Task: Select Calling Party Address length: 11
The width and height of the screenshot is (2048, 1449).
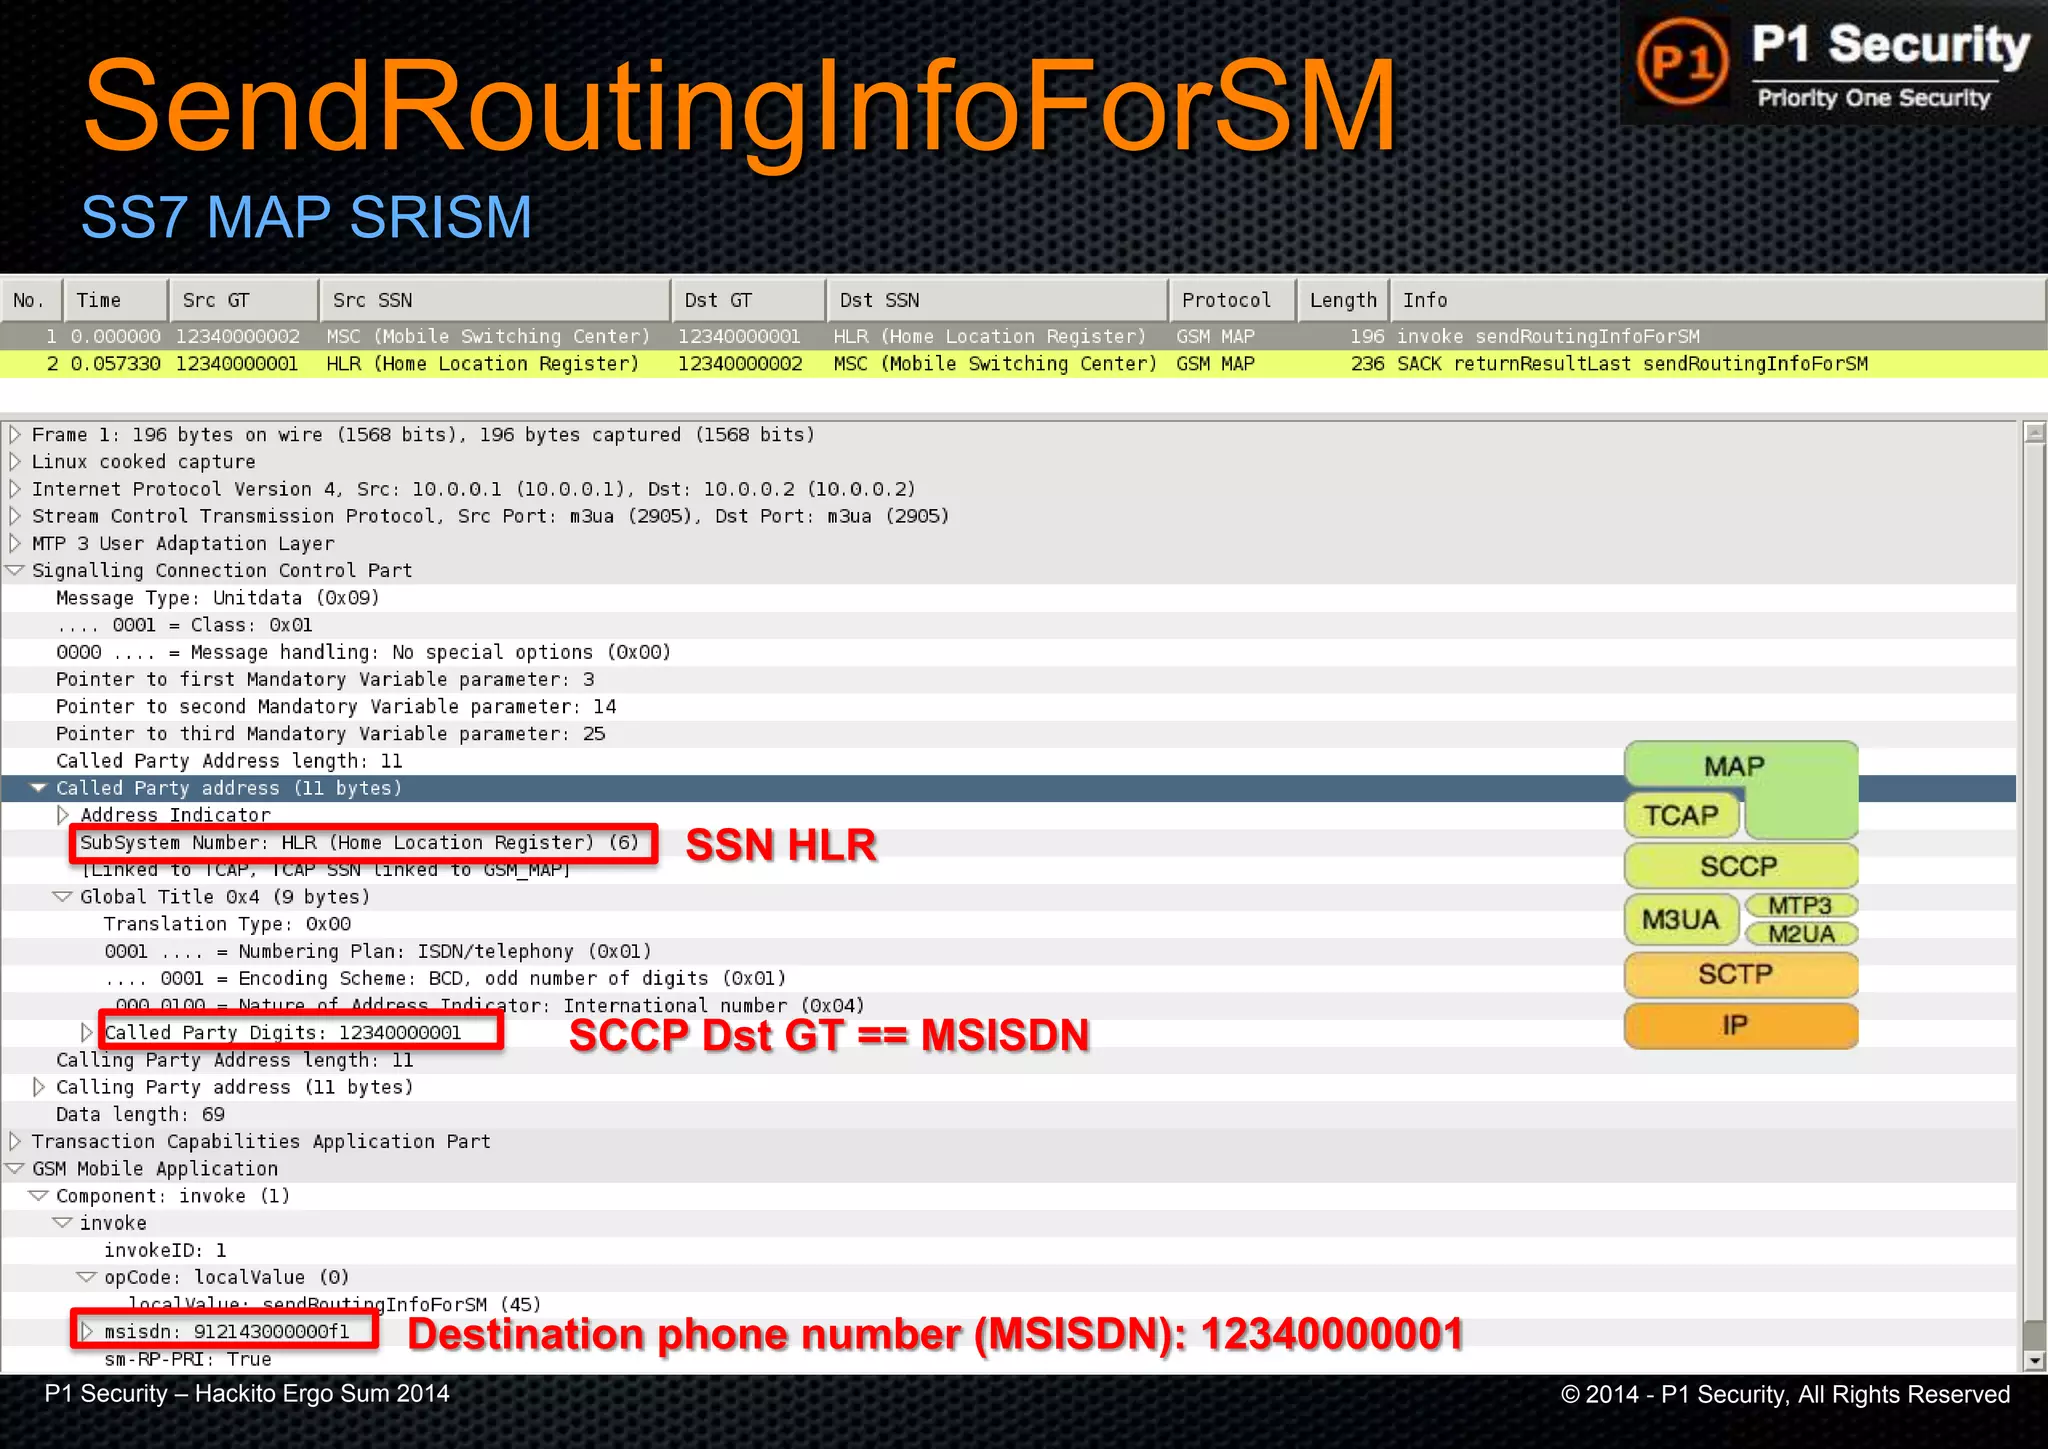Action: 1008,1060
